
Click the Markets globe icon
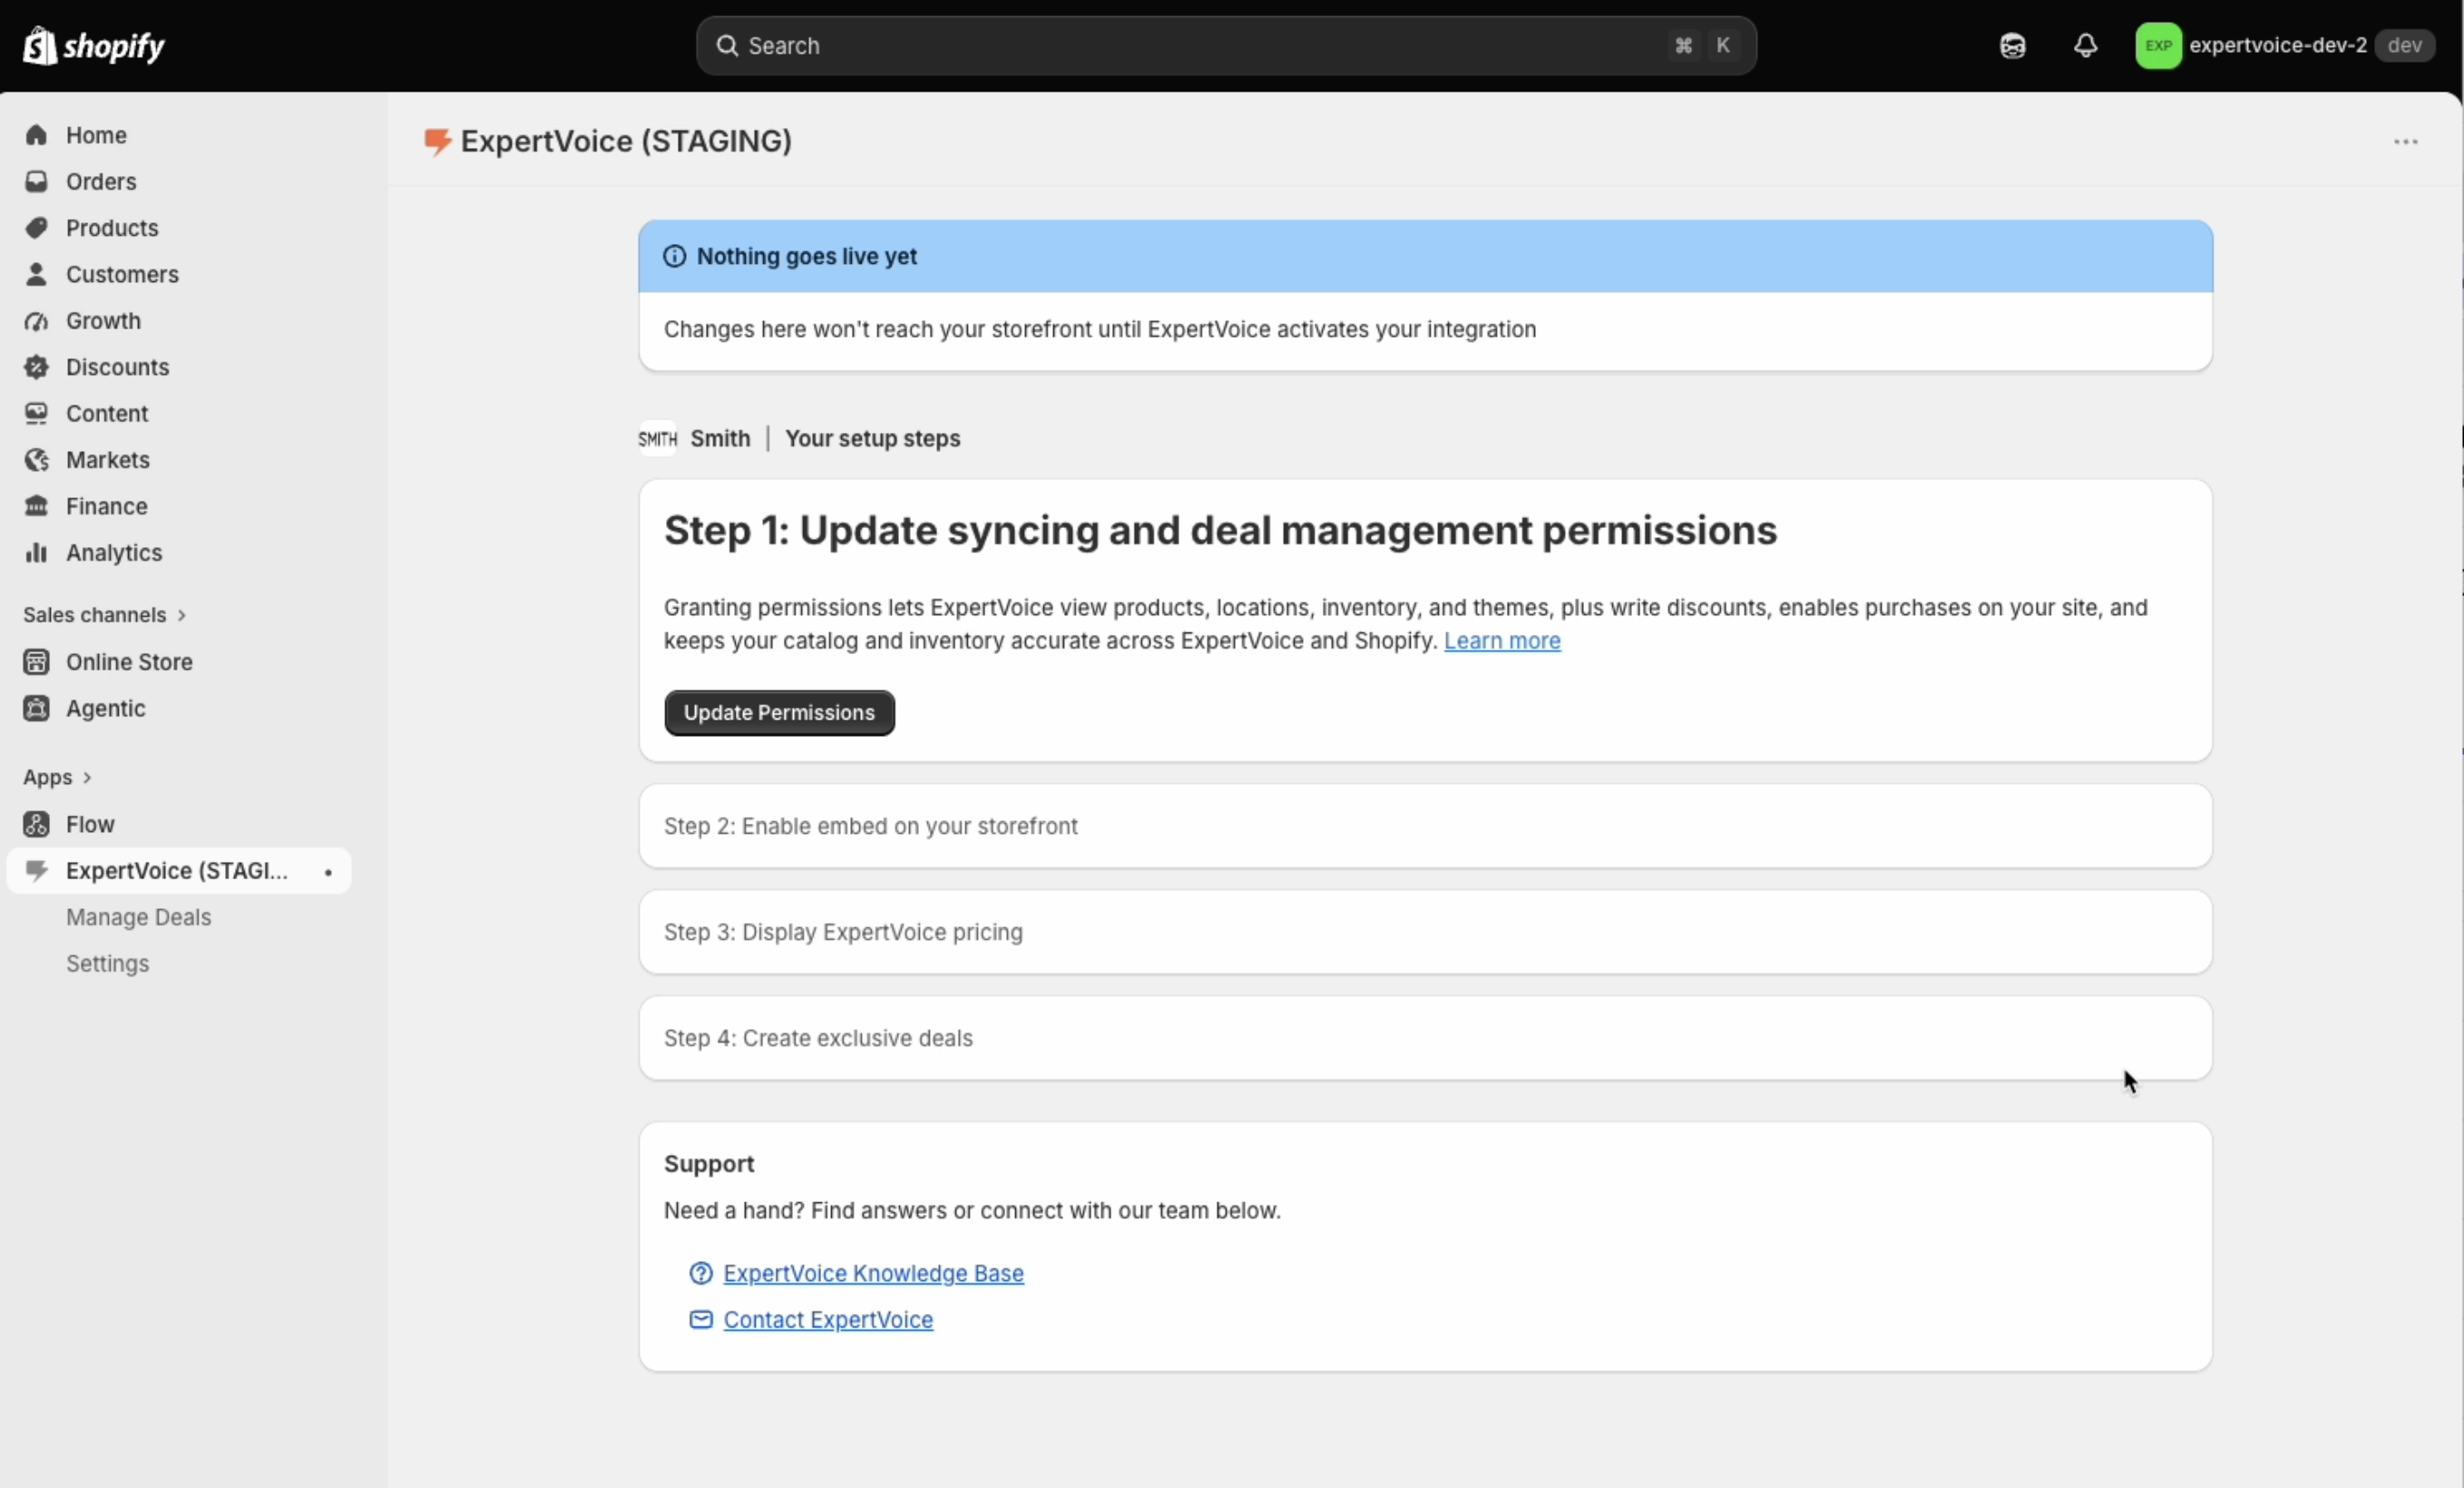point(37,460)
